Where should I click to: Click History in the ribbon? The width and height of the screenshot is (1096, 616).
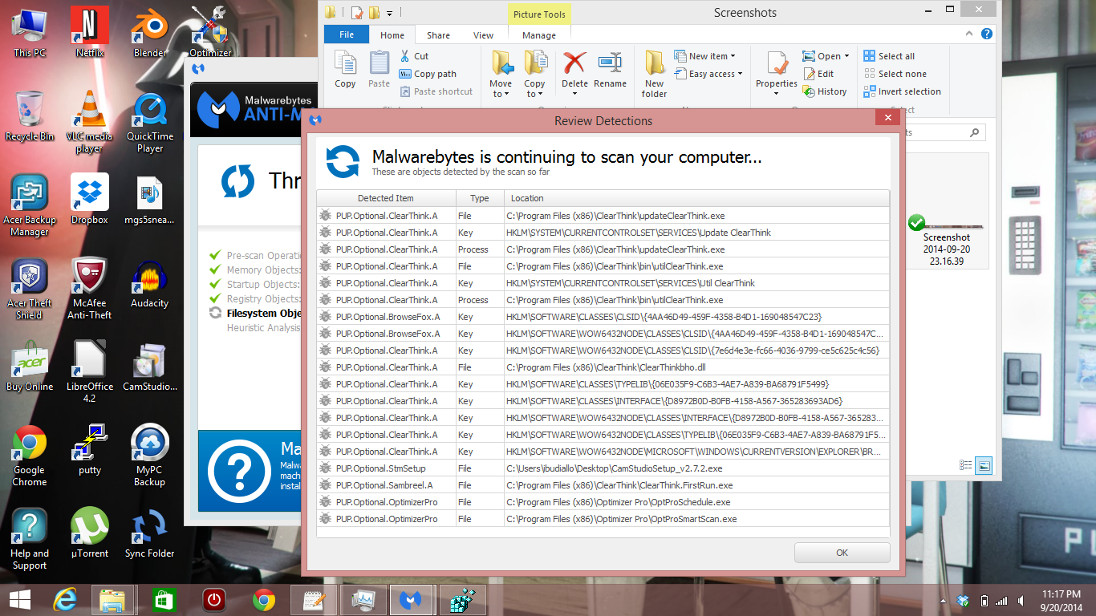click(x=825, y=92)
